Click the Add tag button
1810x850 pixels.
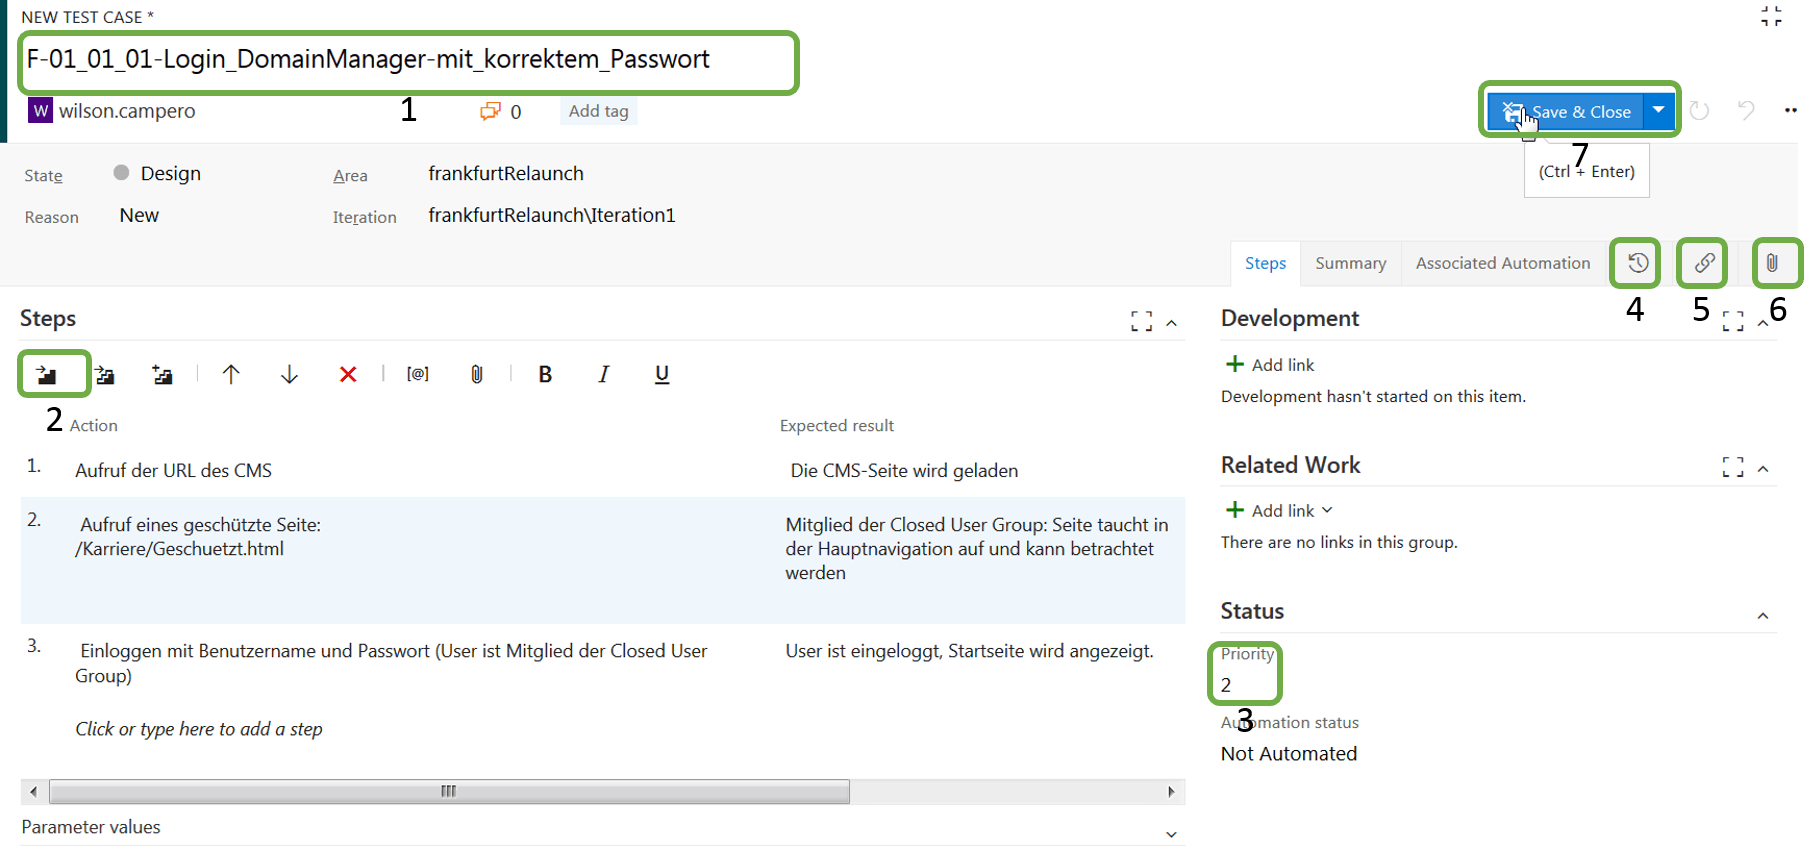(x=598, y=111)
